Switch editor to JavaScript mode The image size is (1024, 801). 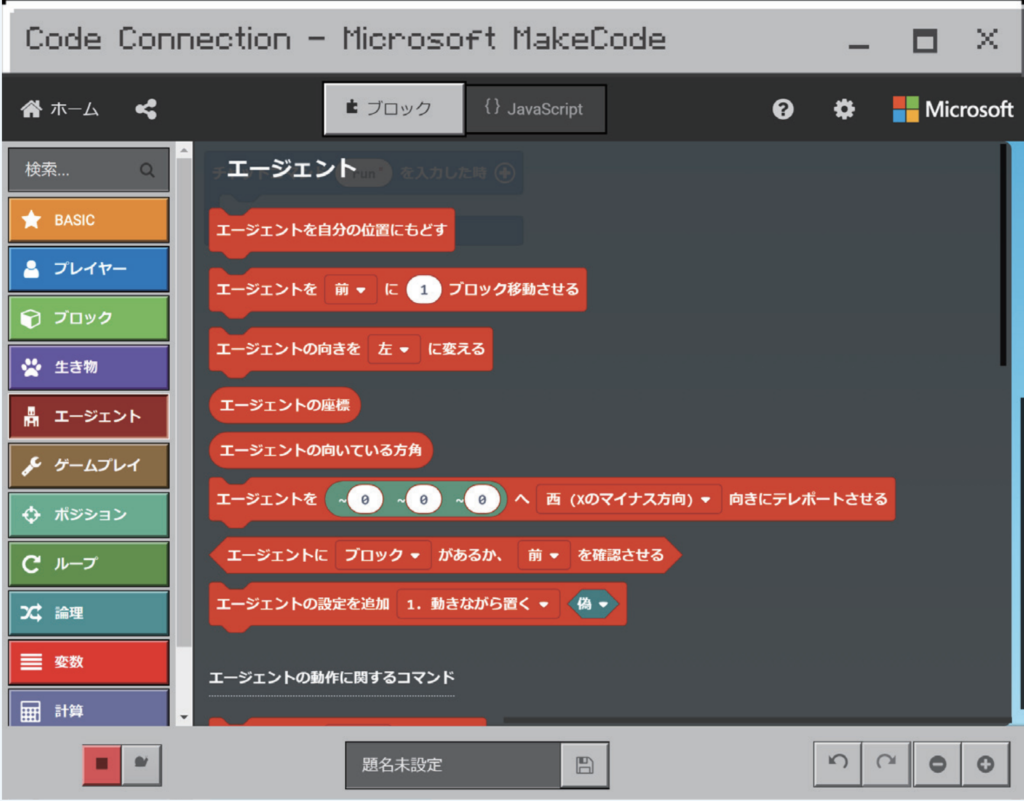534,109
